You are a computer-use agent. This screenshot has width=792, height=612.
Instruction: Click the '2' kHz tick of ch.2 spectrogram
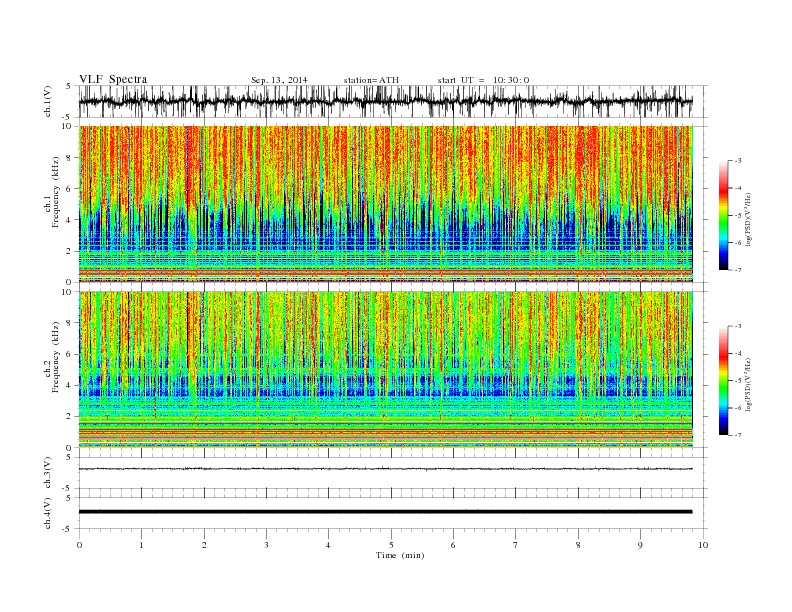69,417
